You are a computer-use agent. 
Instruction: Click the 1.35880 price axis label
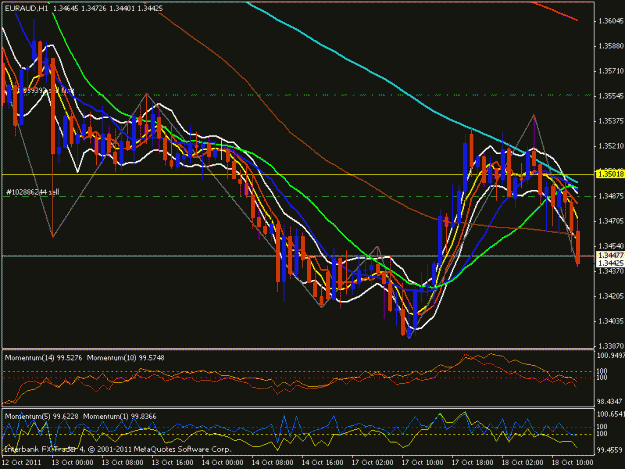tap(611, 46)
